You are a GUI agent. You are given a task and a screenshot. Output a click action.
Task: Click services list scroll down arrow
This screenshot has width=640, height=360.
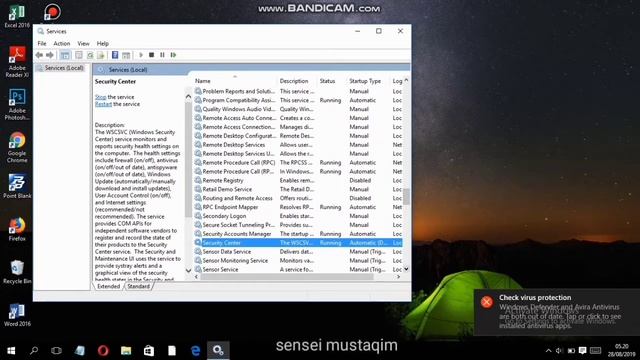[406, 269]
